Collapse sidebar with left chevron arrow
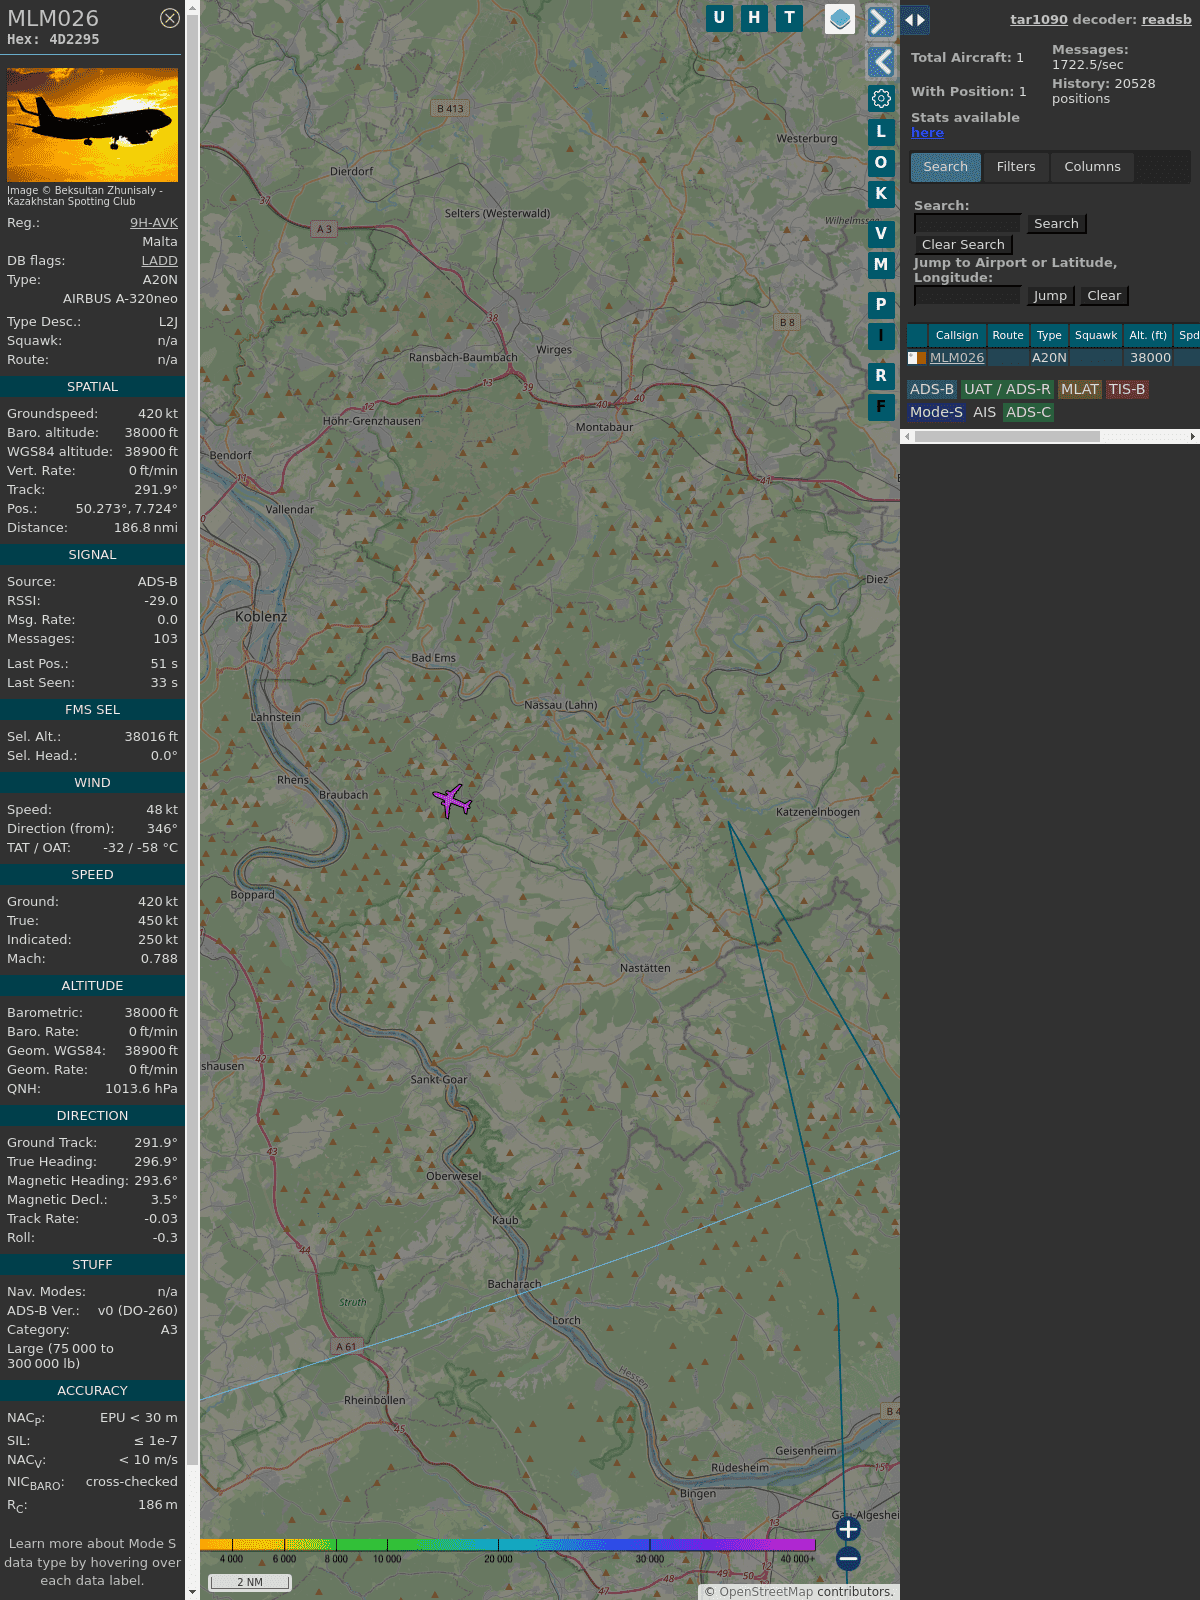Viewport: 1200px width, 1600px height. [x=881, y=62]
